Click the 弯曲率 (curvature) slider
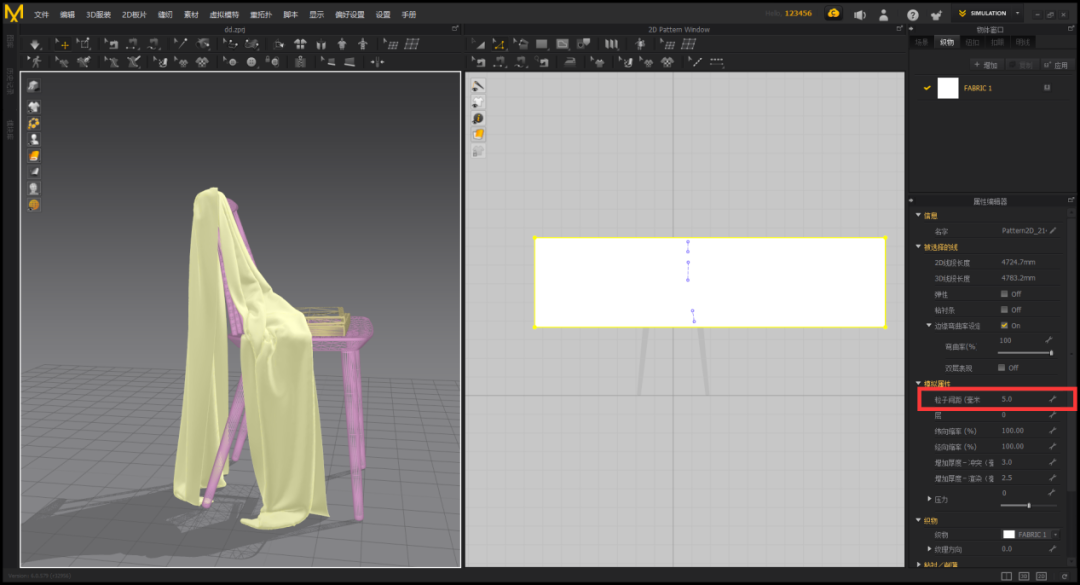Image resolution: width=1080 pixels, height=585 pixels. click(1025, 353)
